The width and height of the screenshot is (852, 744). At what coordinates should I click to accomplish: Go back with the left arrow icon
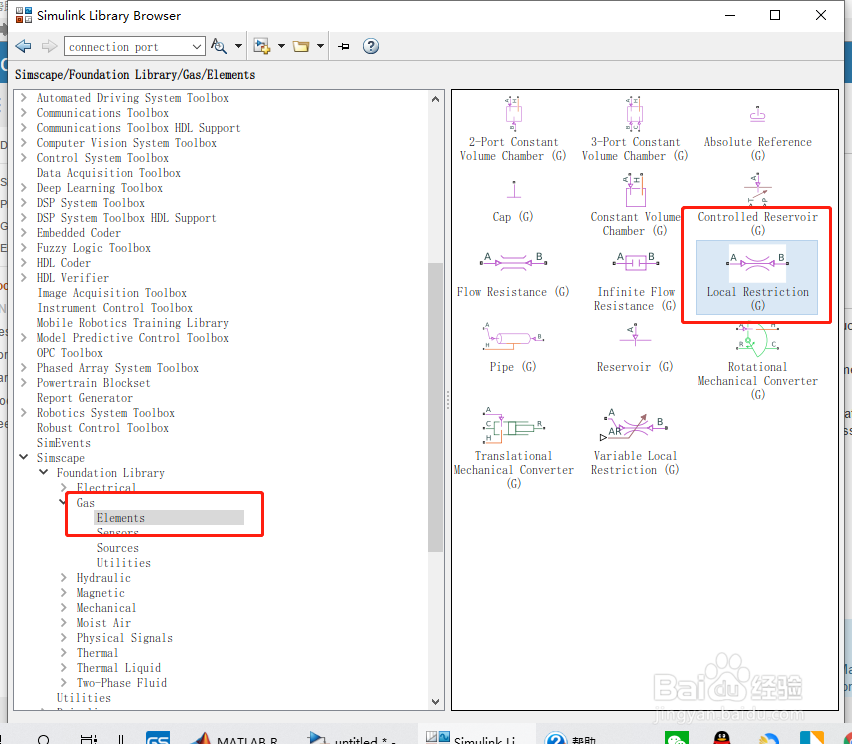pyautogui.click(x=23, y=46)
